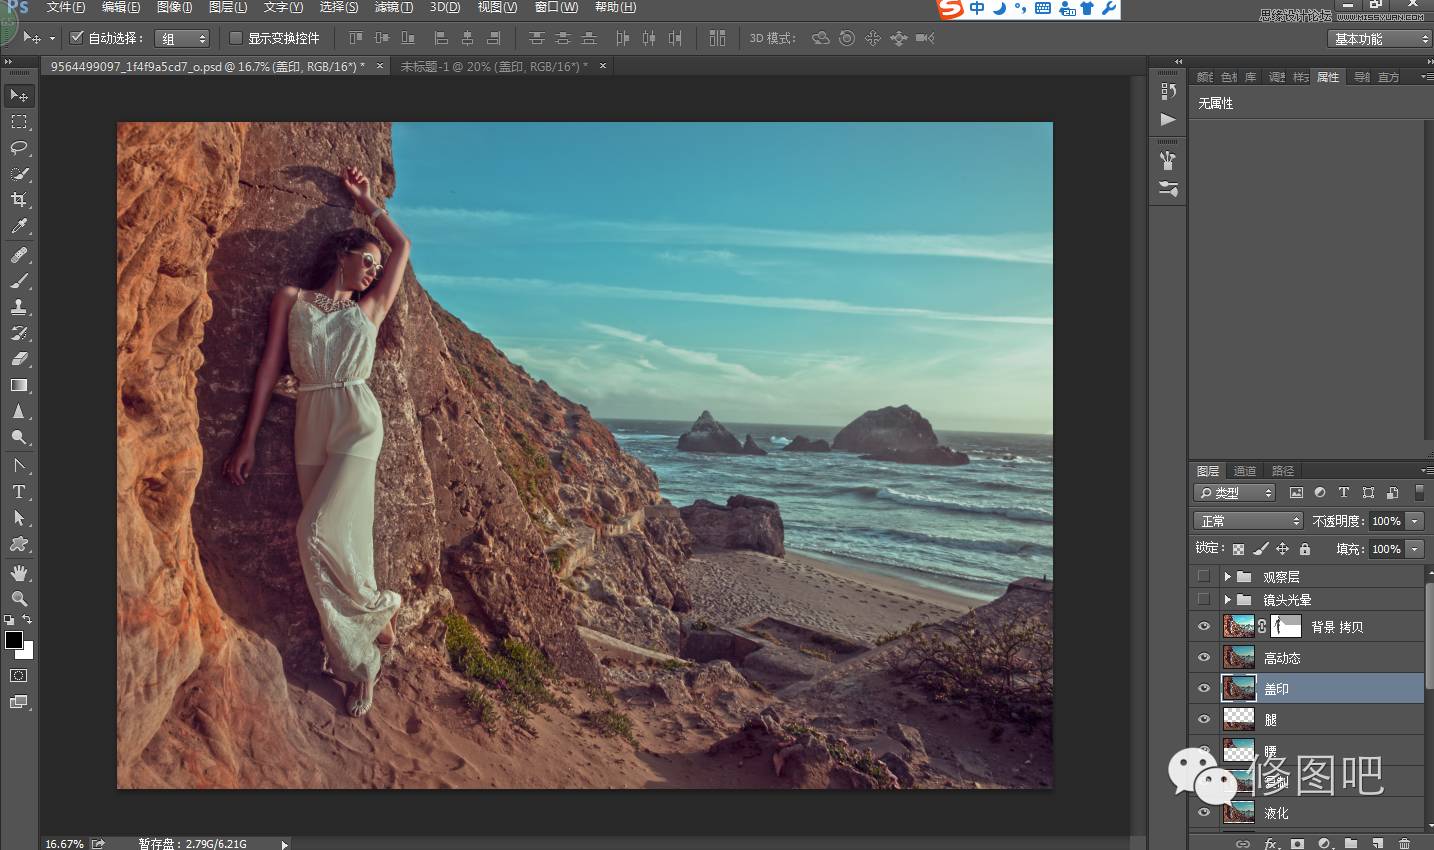Lock all for the layer (padlock icon)

1304,549
